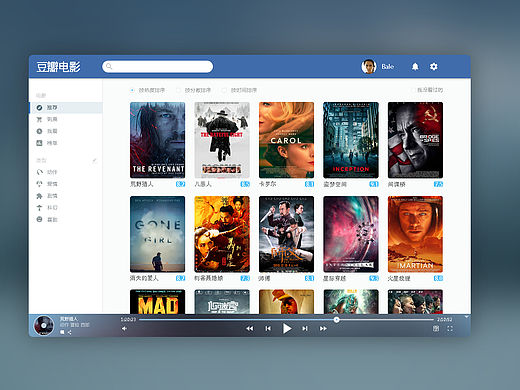The width and height of the screenshot is (520, 390).
Task: Click the small square icon under now-playing title
Action: 62,332
